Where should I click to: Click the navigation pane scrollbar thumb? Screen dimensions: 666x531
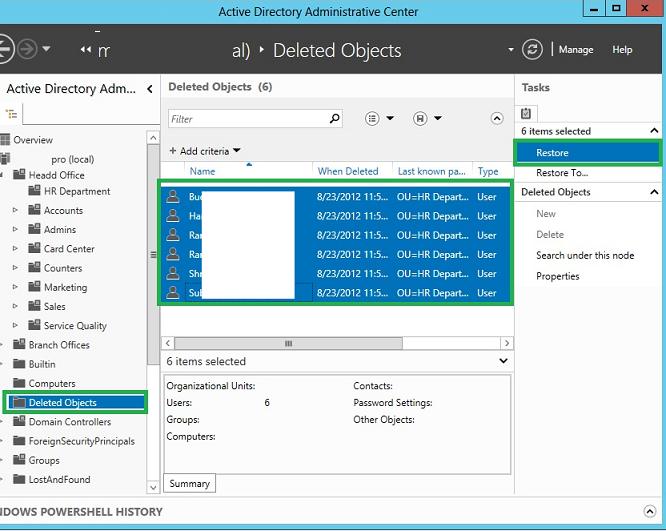153,254
